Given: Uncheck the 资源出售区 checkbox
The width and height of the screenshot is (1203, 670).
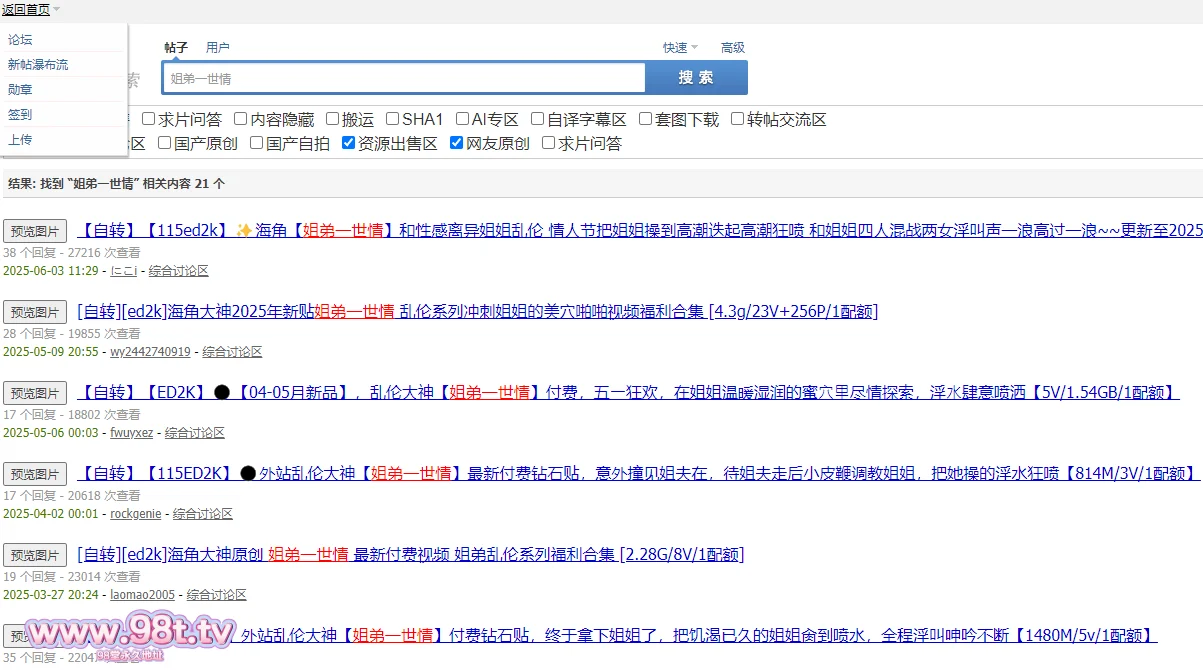Looking at the screenshot, I should pos(349,143).
